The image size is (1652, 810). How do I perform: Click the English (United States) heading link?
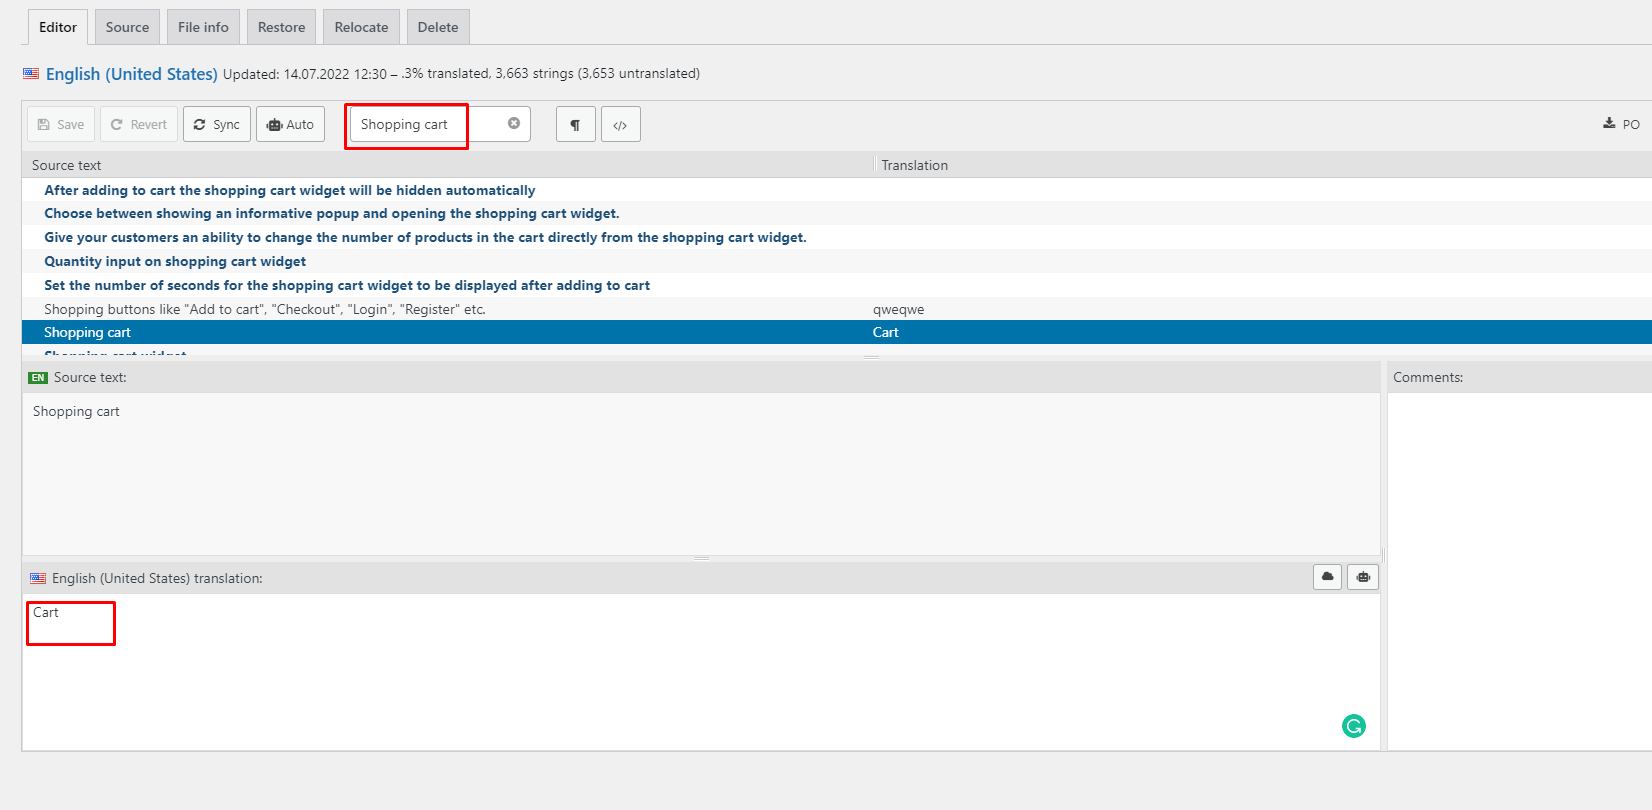coord(131,74)
